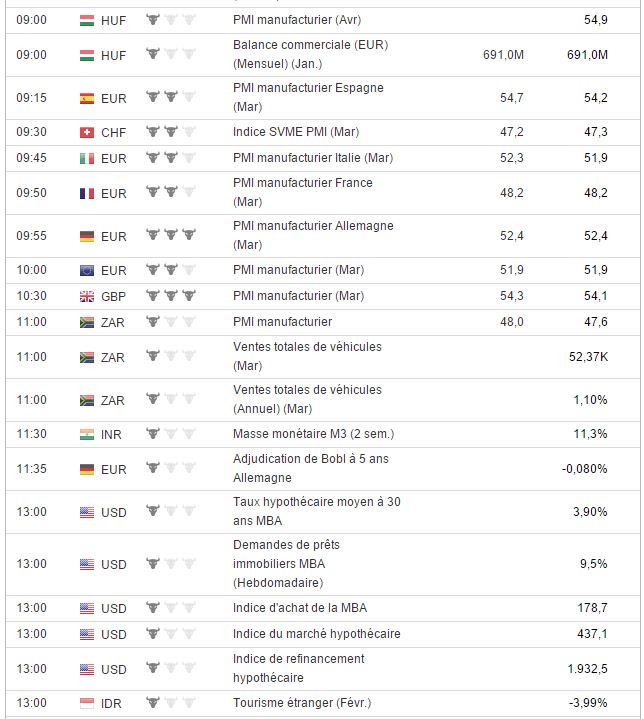This screenshot has height=719, width=644.
Task: Click the bull importance icons for Masse monétaire M3
Action: 170,433
